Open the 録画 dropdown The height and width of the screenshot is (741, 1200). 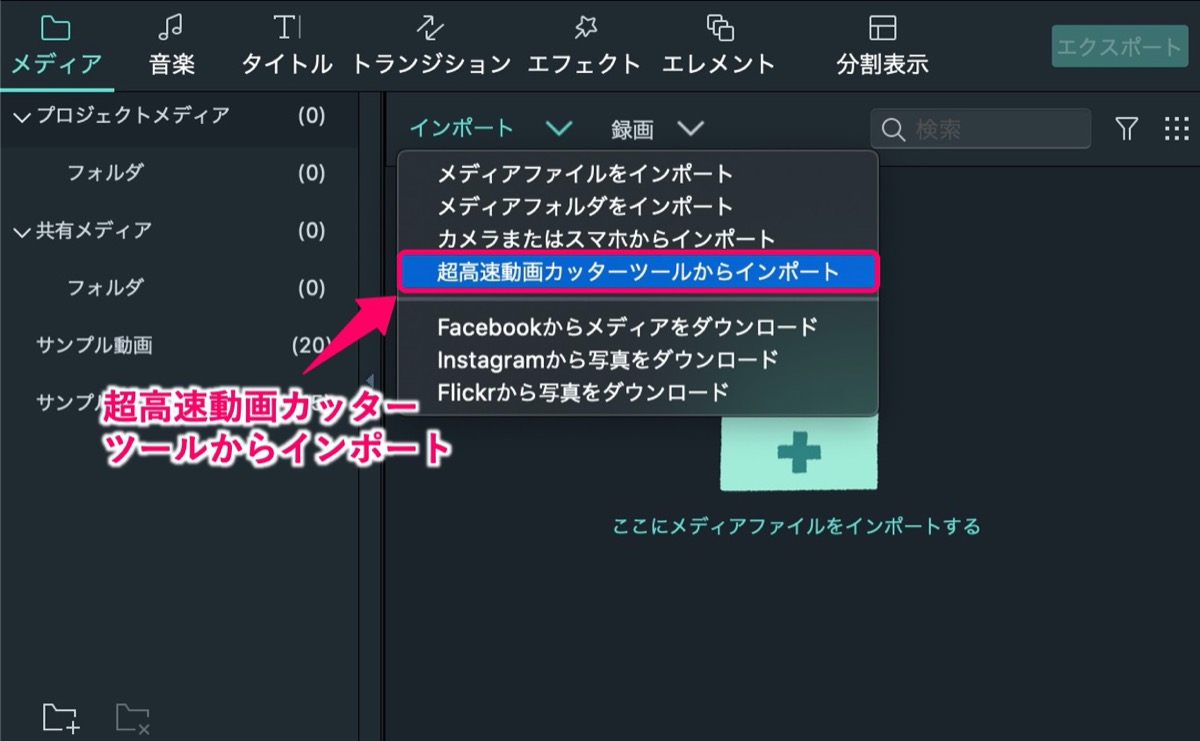[657, 128]
